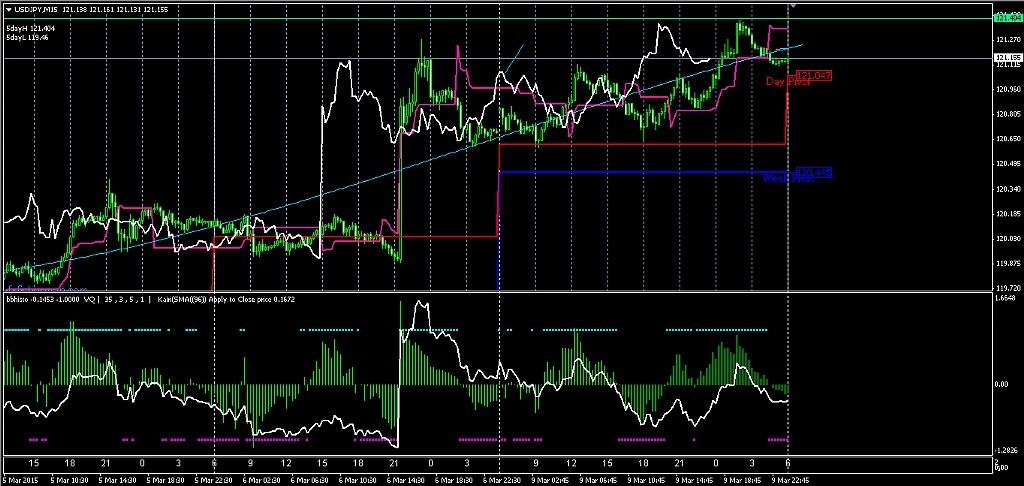
Task: Click 1.6648 on the indicator scale
Action: coord(1006,298)
